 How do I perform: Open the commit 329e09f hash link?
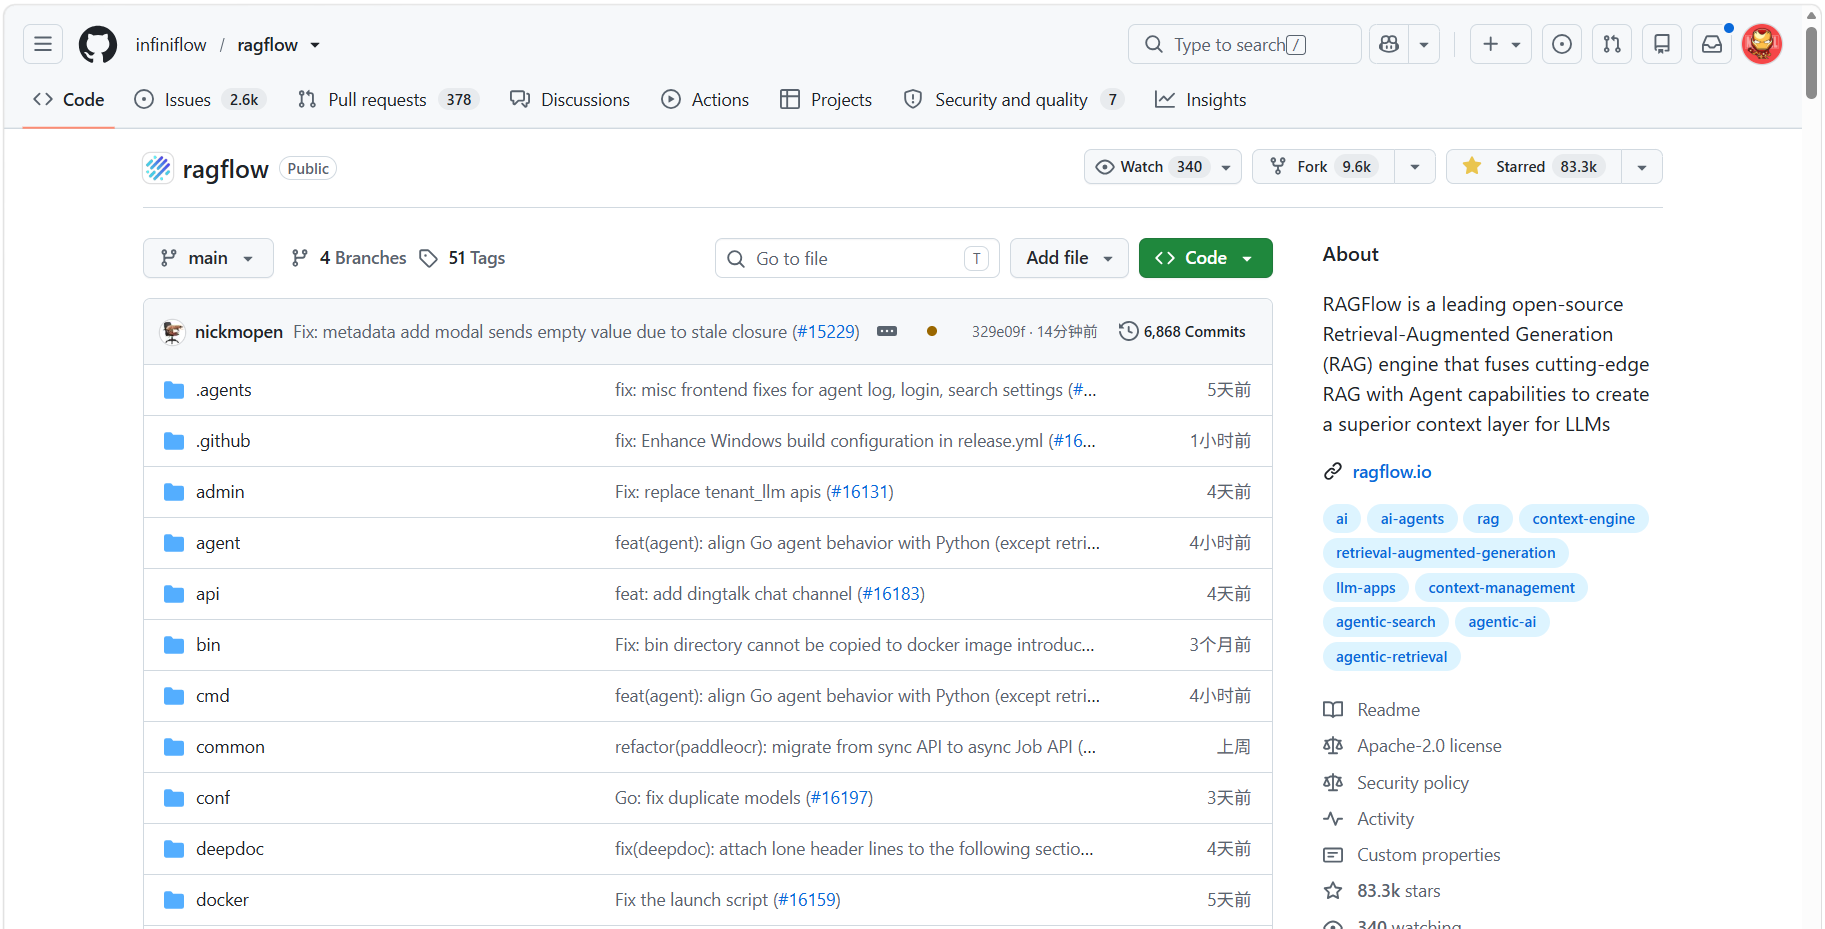[998, 332]
